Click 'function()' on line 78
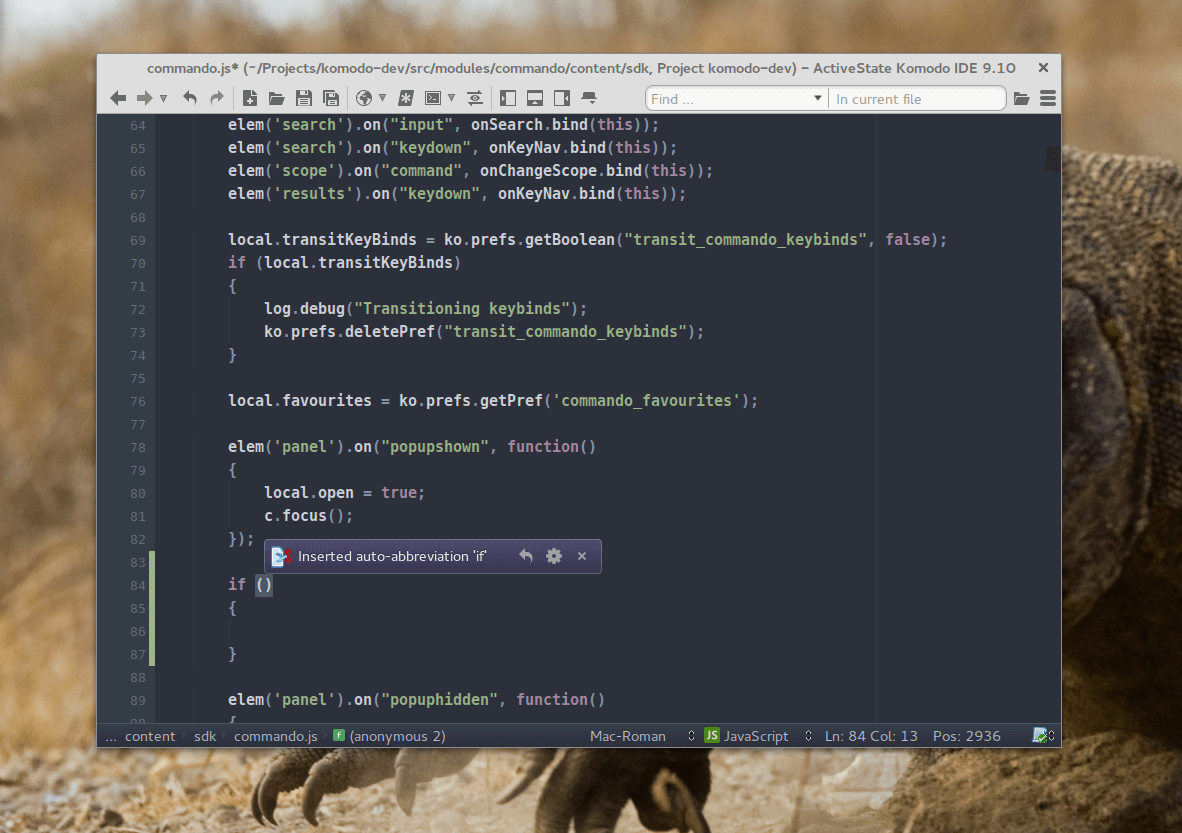This screenshot has height=833, width=1182. (552, 447)
